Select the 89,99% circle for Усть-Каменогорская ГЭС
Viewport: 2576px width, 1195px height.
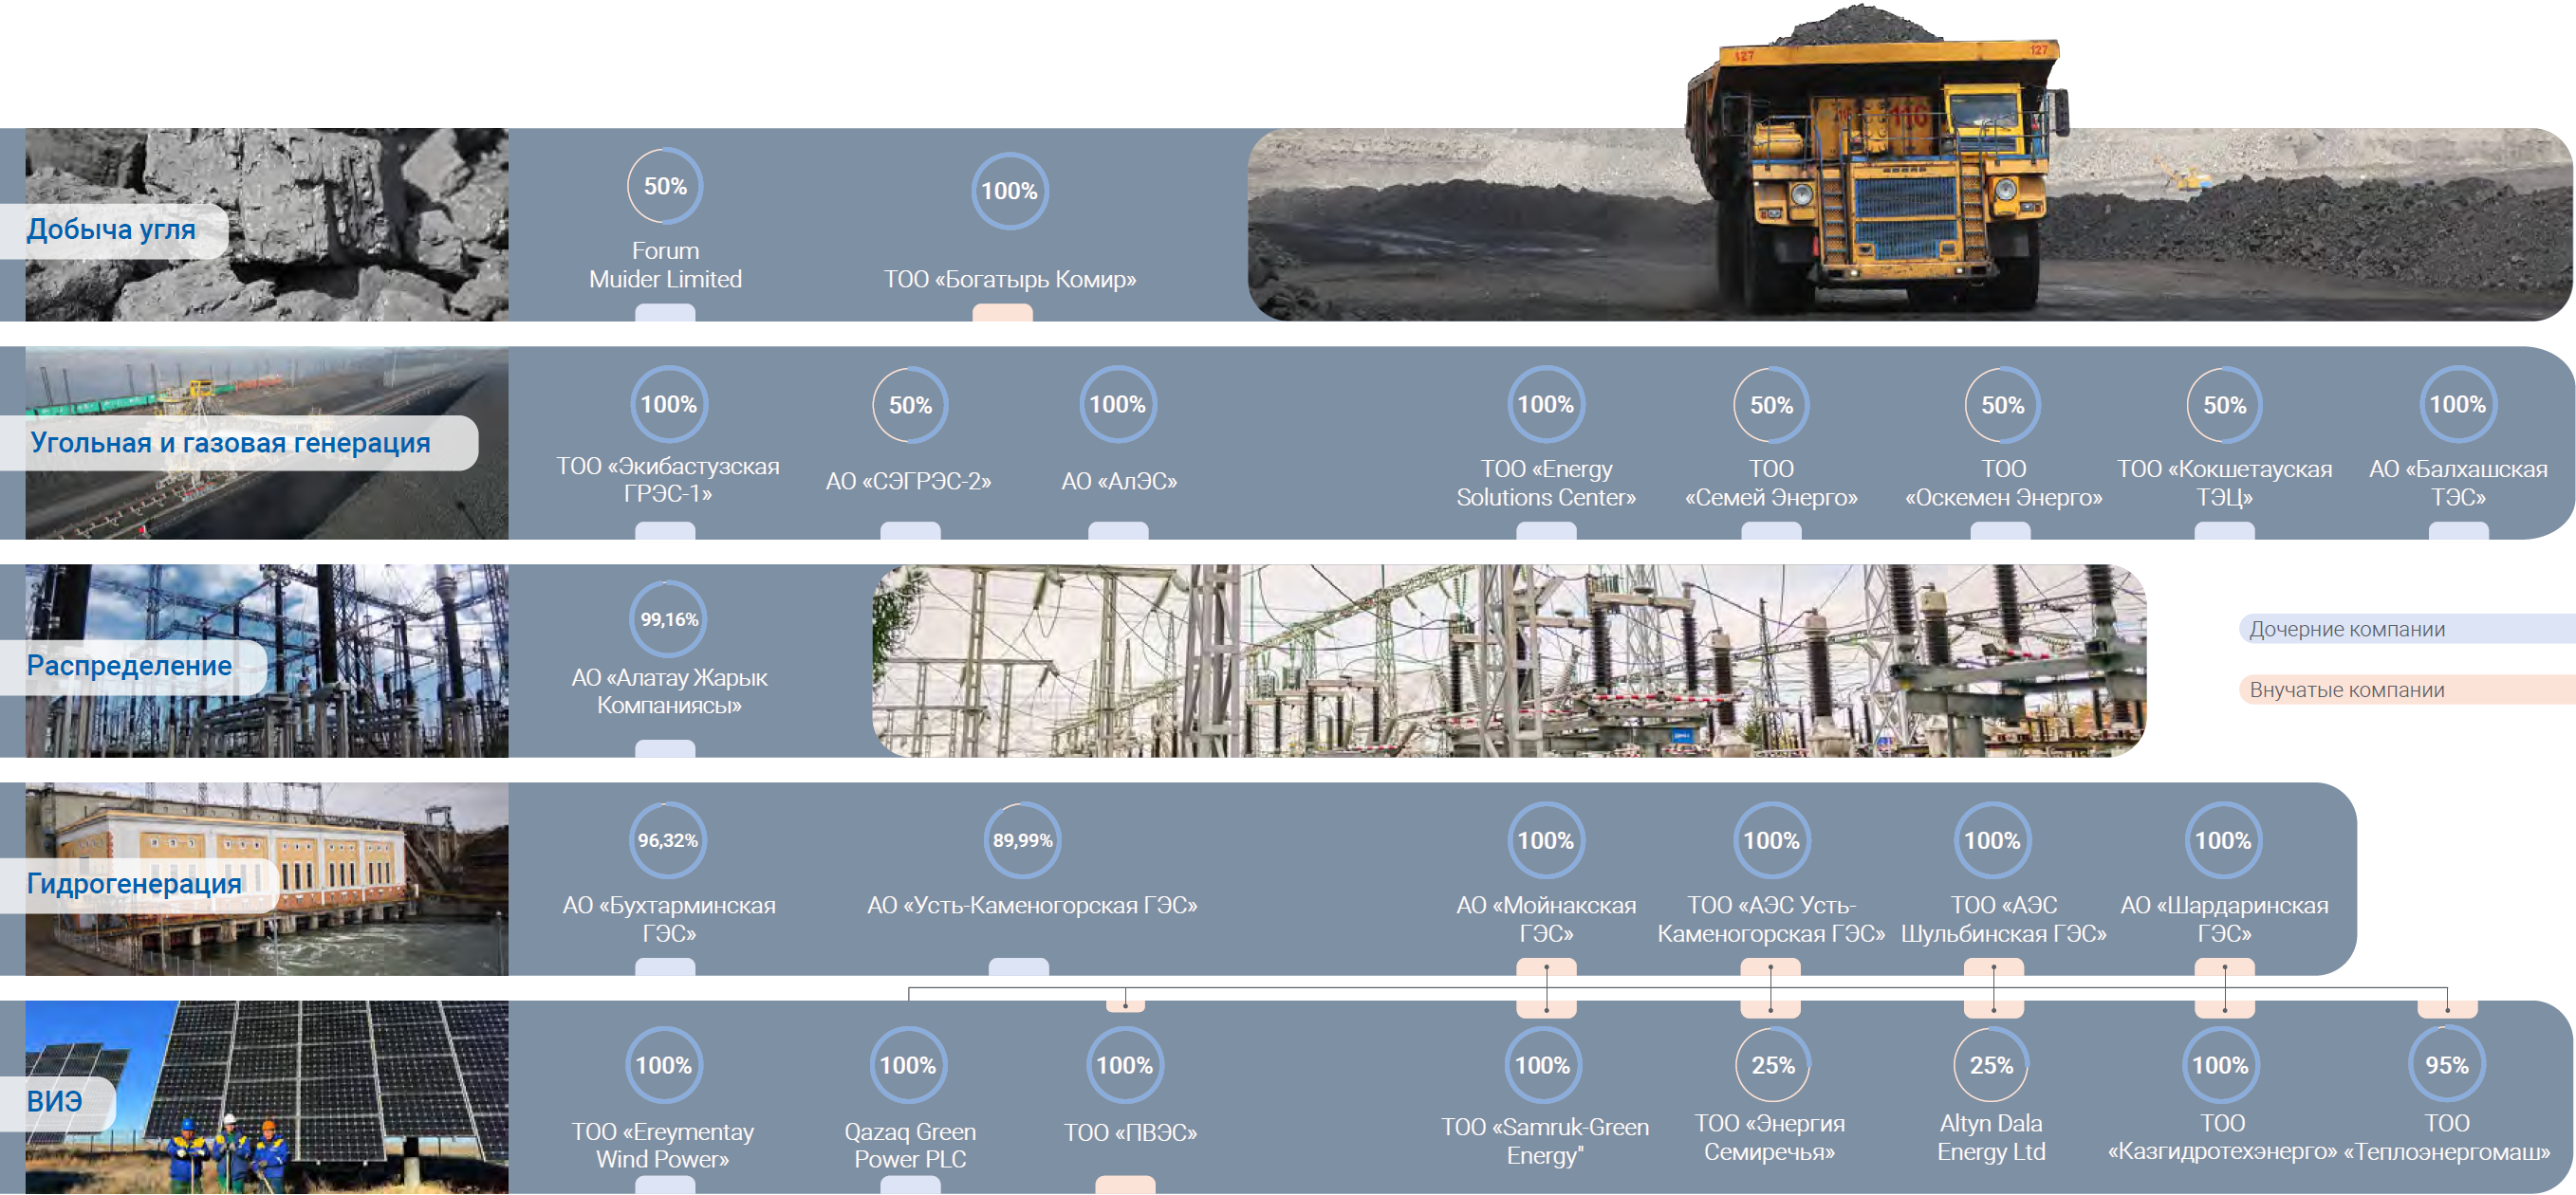coord(1022,840)
